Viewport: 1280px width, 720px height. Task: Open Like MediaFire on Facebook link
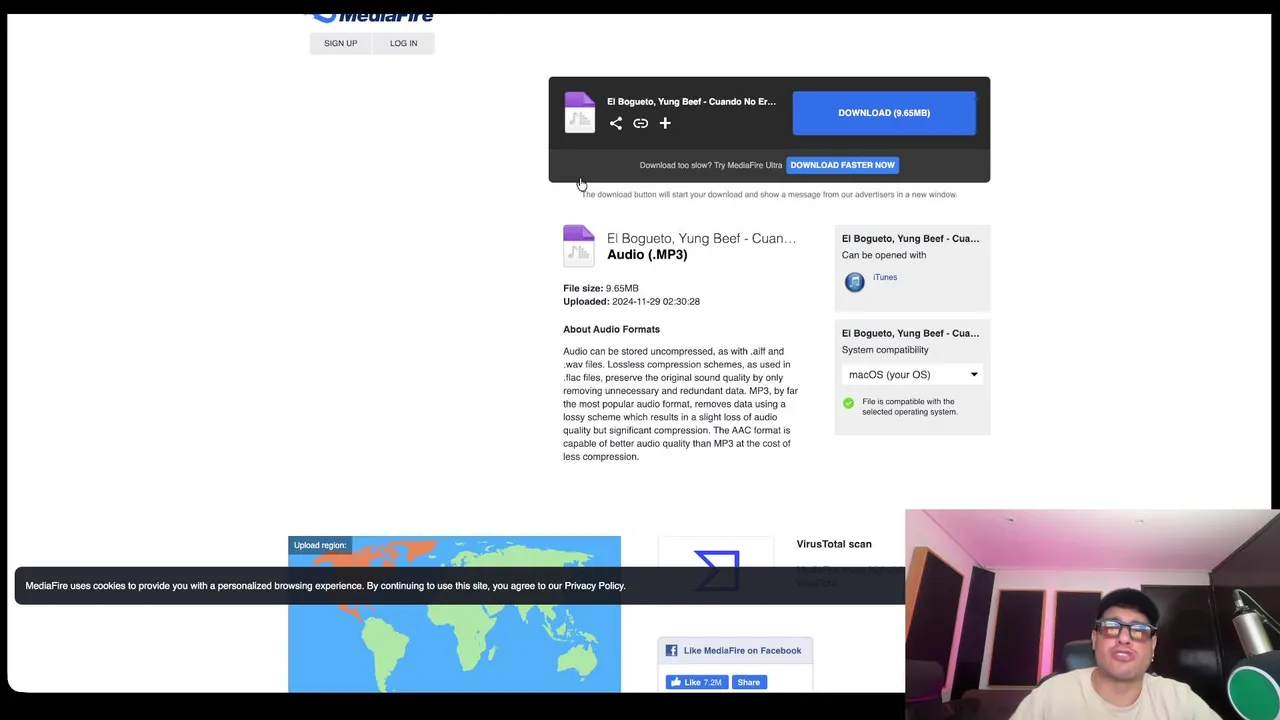pyautogui.click(x=742, y=651)
